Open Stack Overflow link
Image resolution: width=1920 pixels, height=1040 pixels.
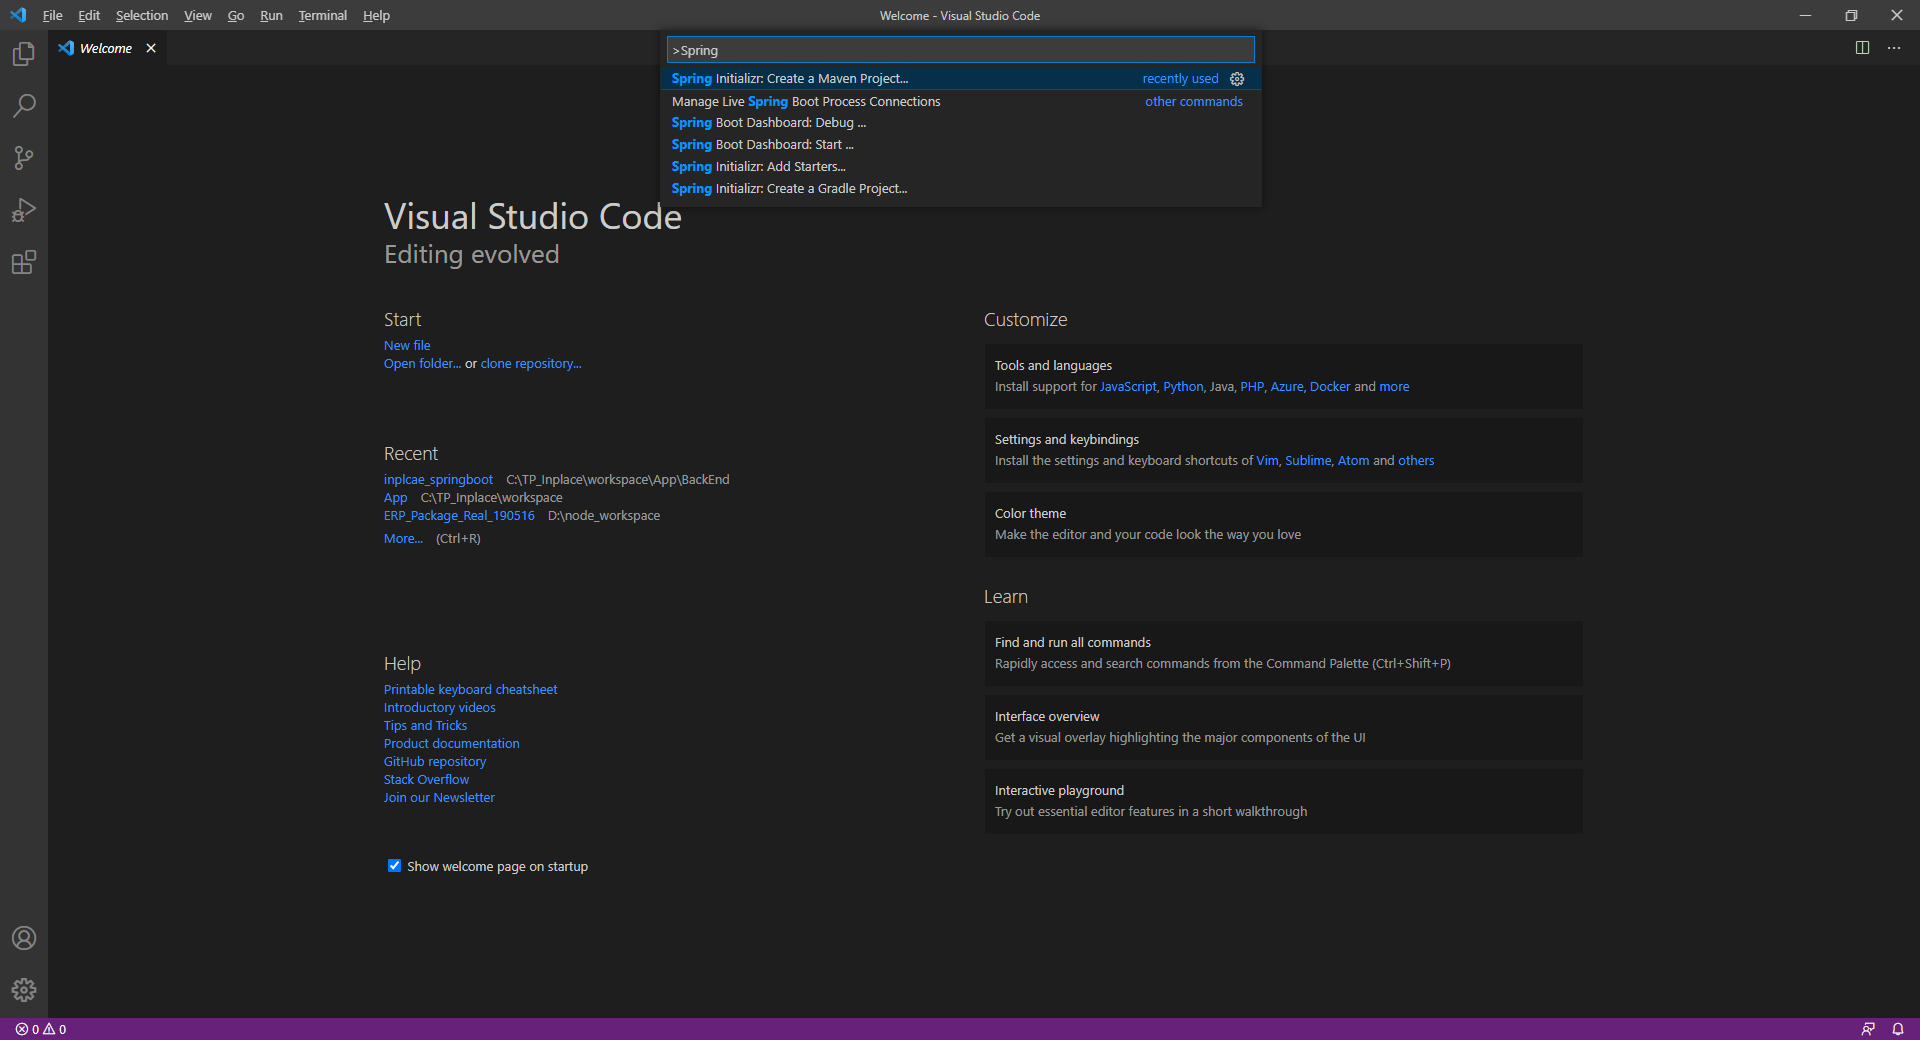(426, 780)
